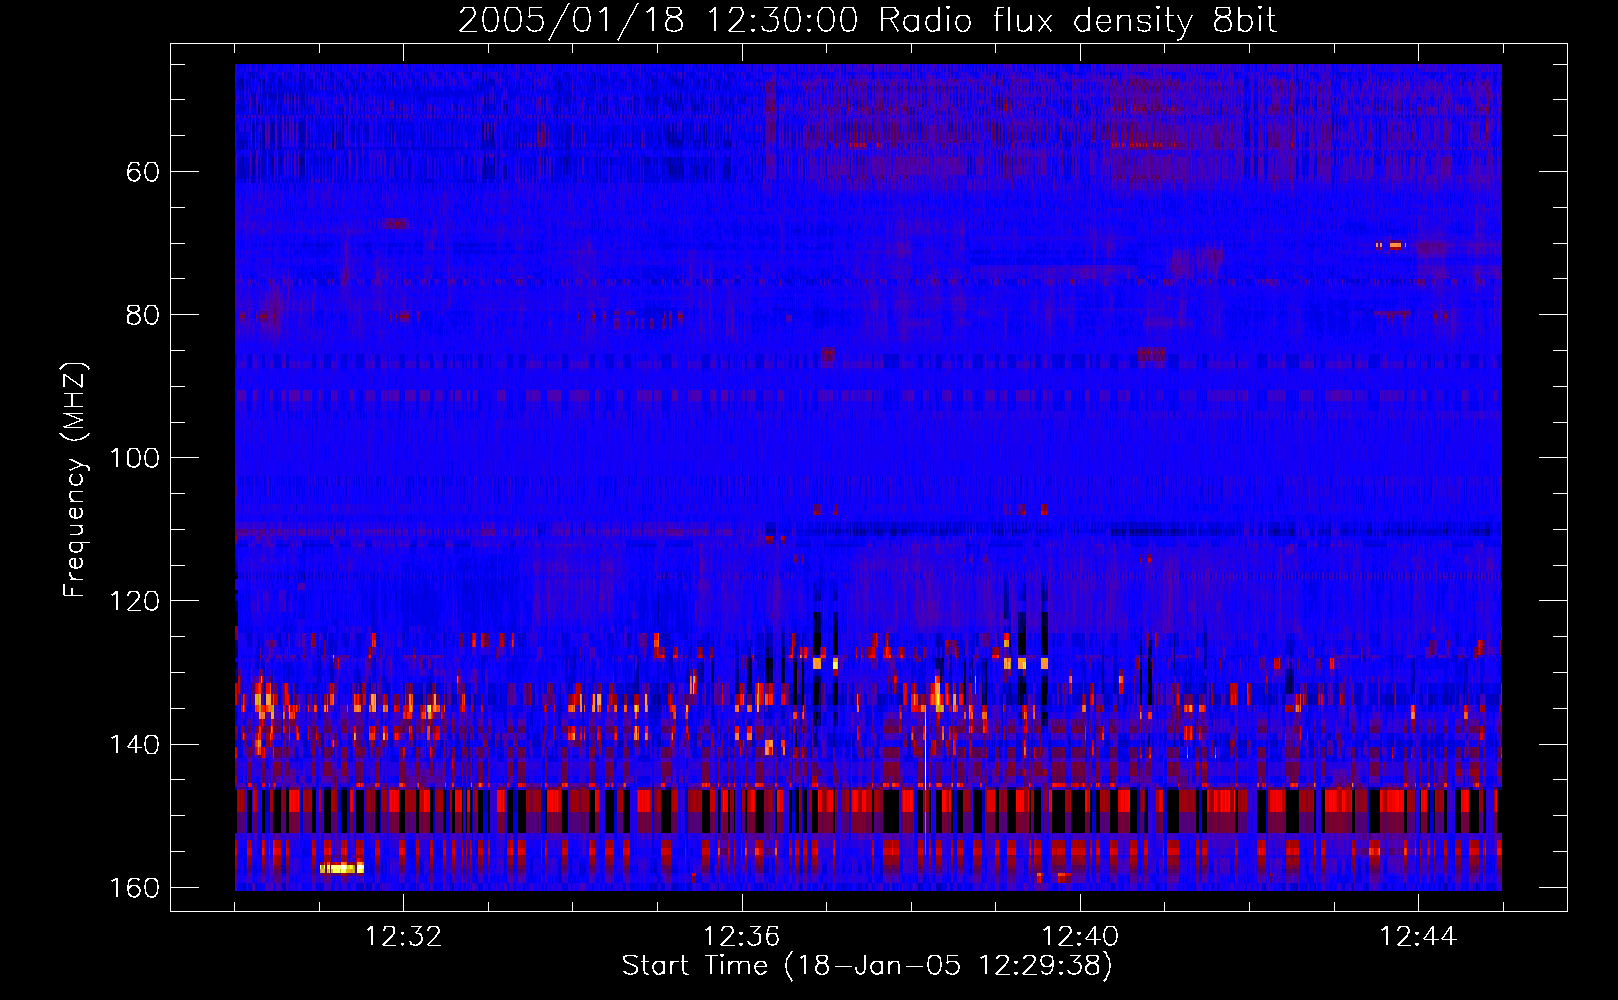Image resolution: width=1618 pixels, height=1000 pixels.
Task: Click the 12:44 time tick label
Action: pyautogui.click(x=1418, y=937)
